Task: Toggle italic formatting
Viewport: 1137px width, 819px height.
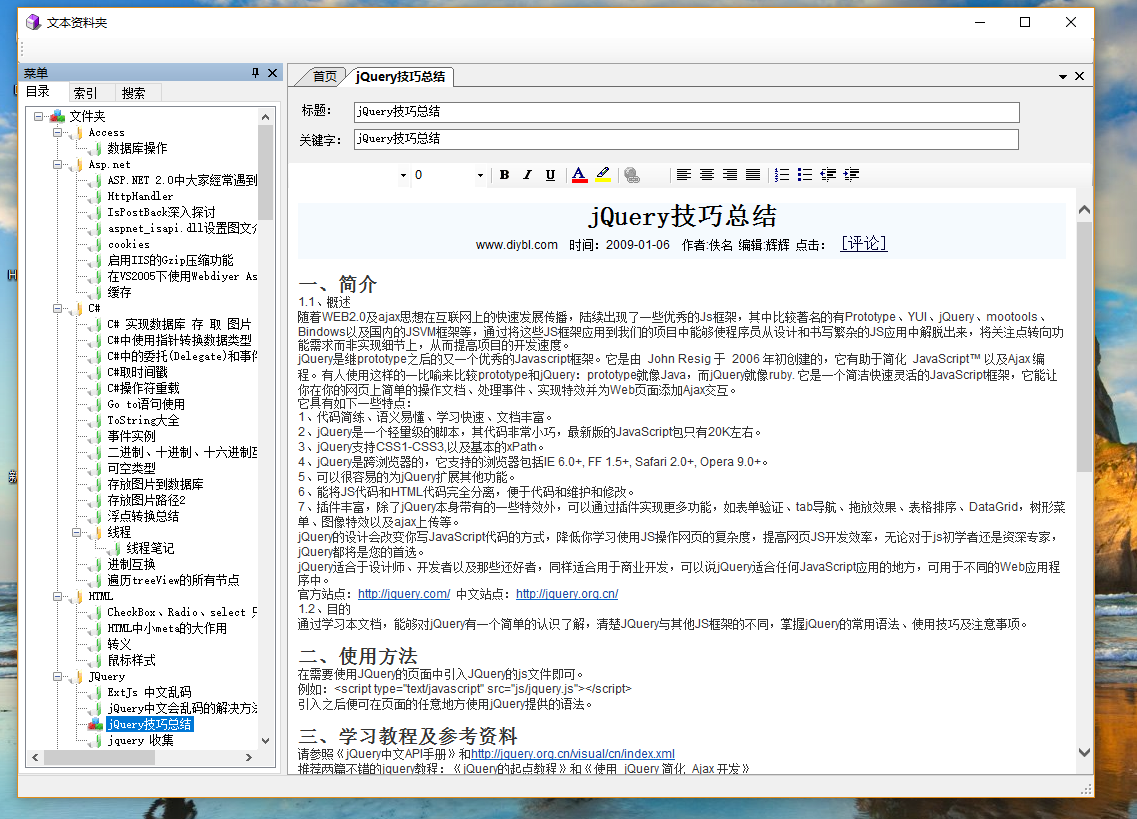Action: point(527,175)
